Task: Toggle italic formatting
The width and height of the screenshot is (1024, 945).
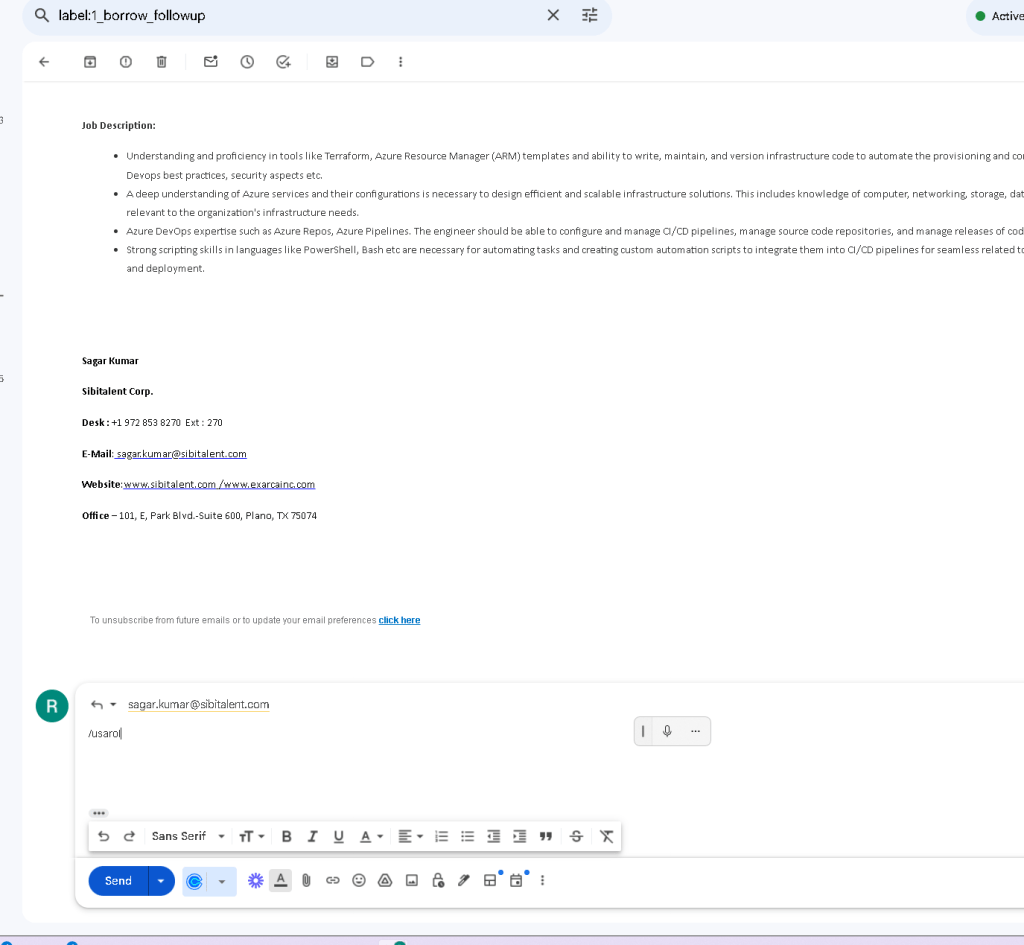Action: click(x=312, y=837)
